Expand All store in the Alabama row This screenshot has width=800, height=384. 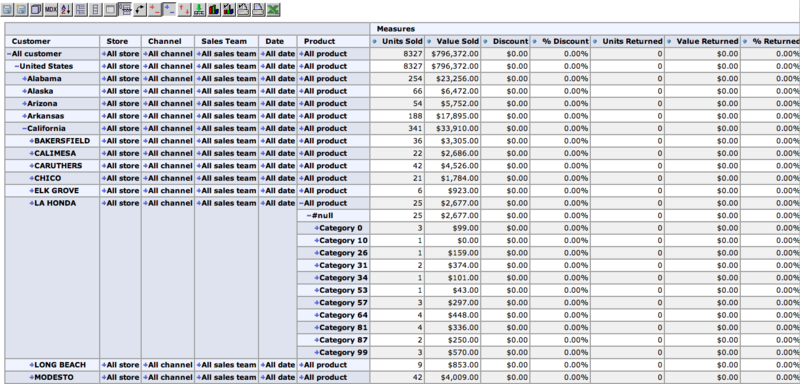pos(104,79)
